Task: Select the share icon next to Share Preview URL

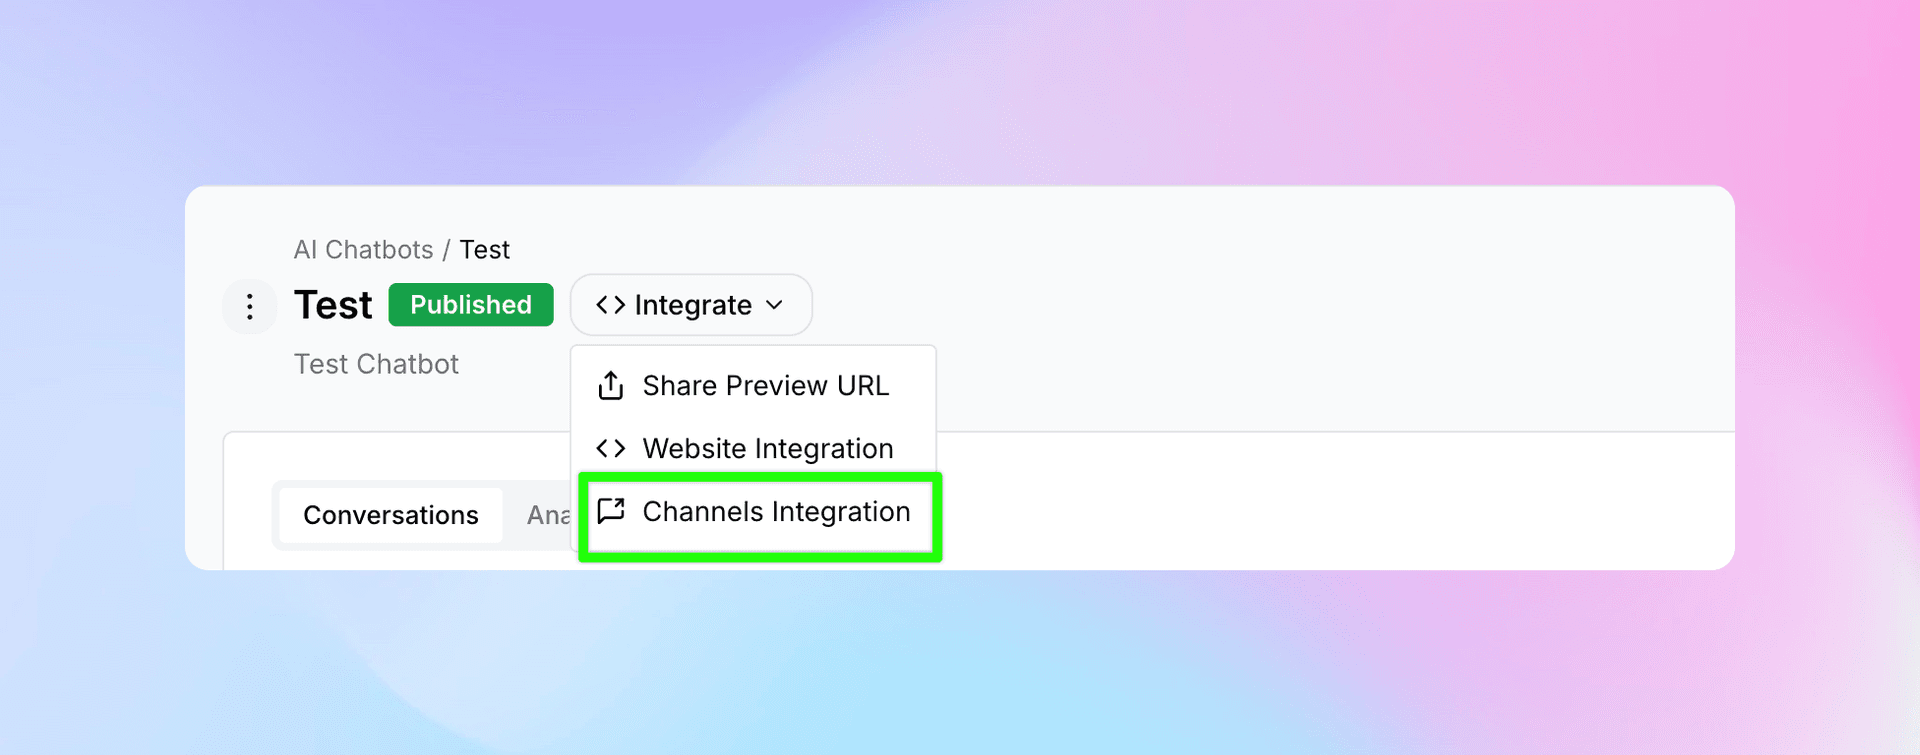Action: tap(610, 385)
